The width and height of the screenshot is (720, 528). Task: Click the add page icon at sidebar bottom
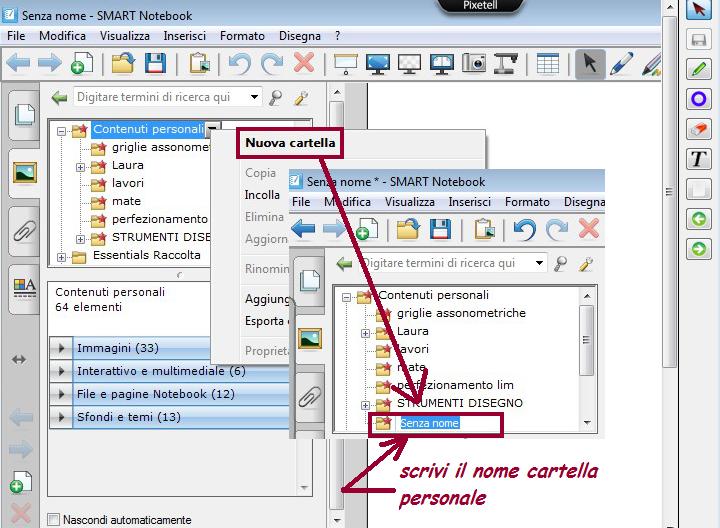pos(21,482)
